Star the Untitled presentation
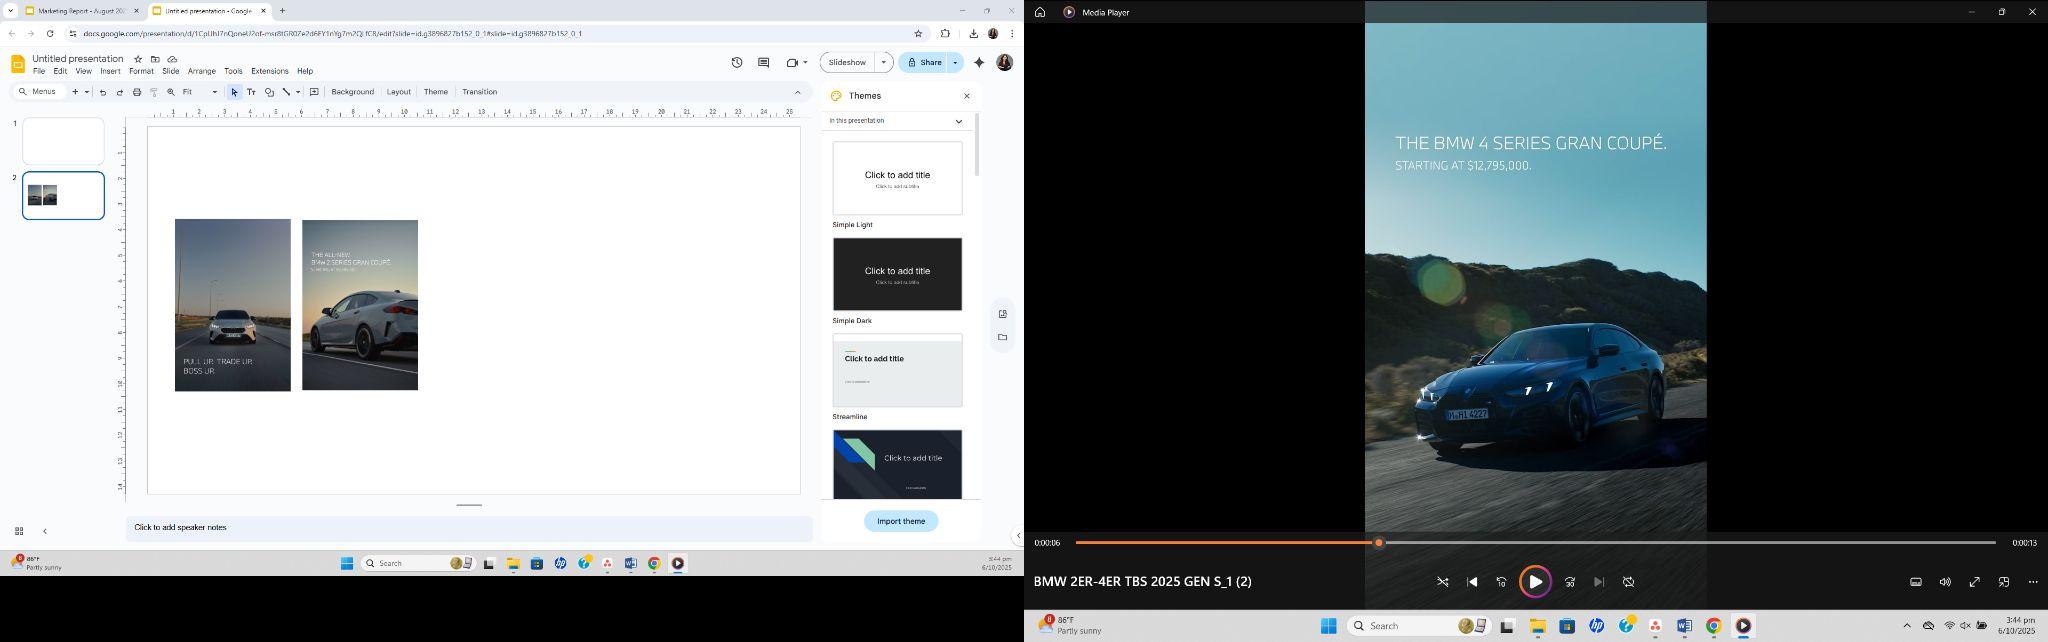 click(138, 59)
